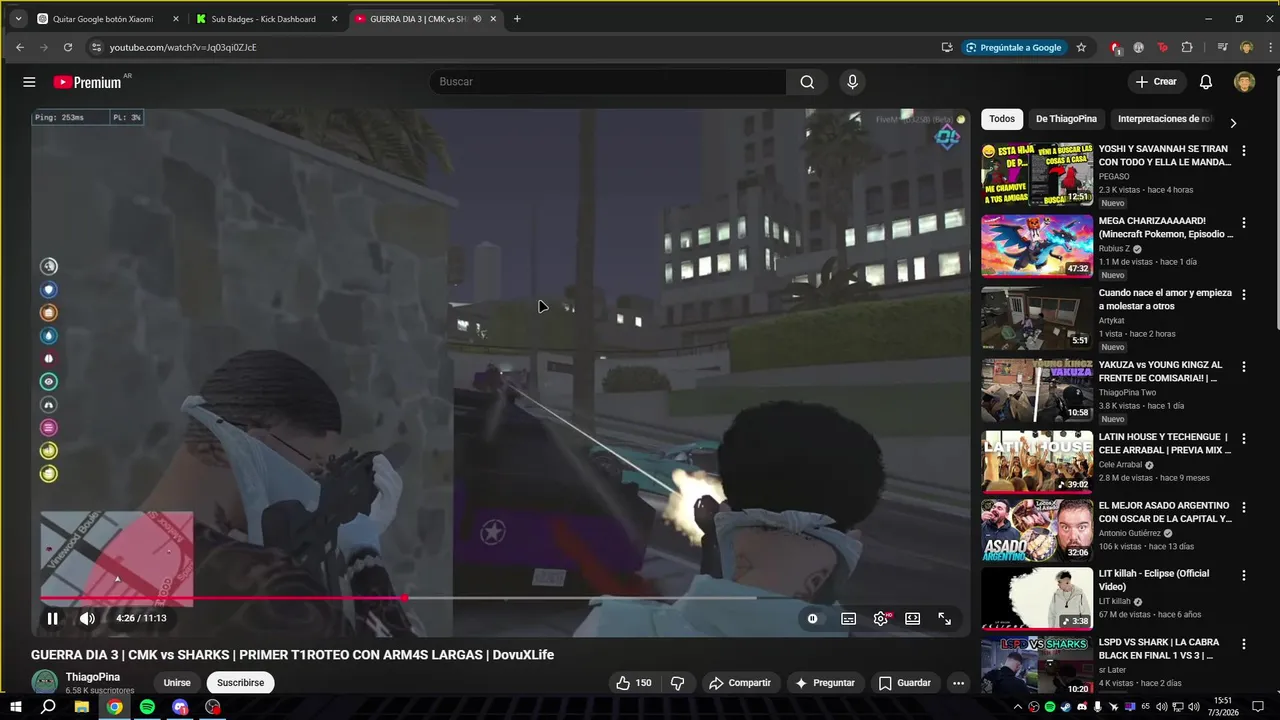Click the search magnifier button

click(807, 82)
